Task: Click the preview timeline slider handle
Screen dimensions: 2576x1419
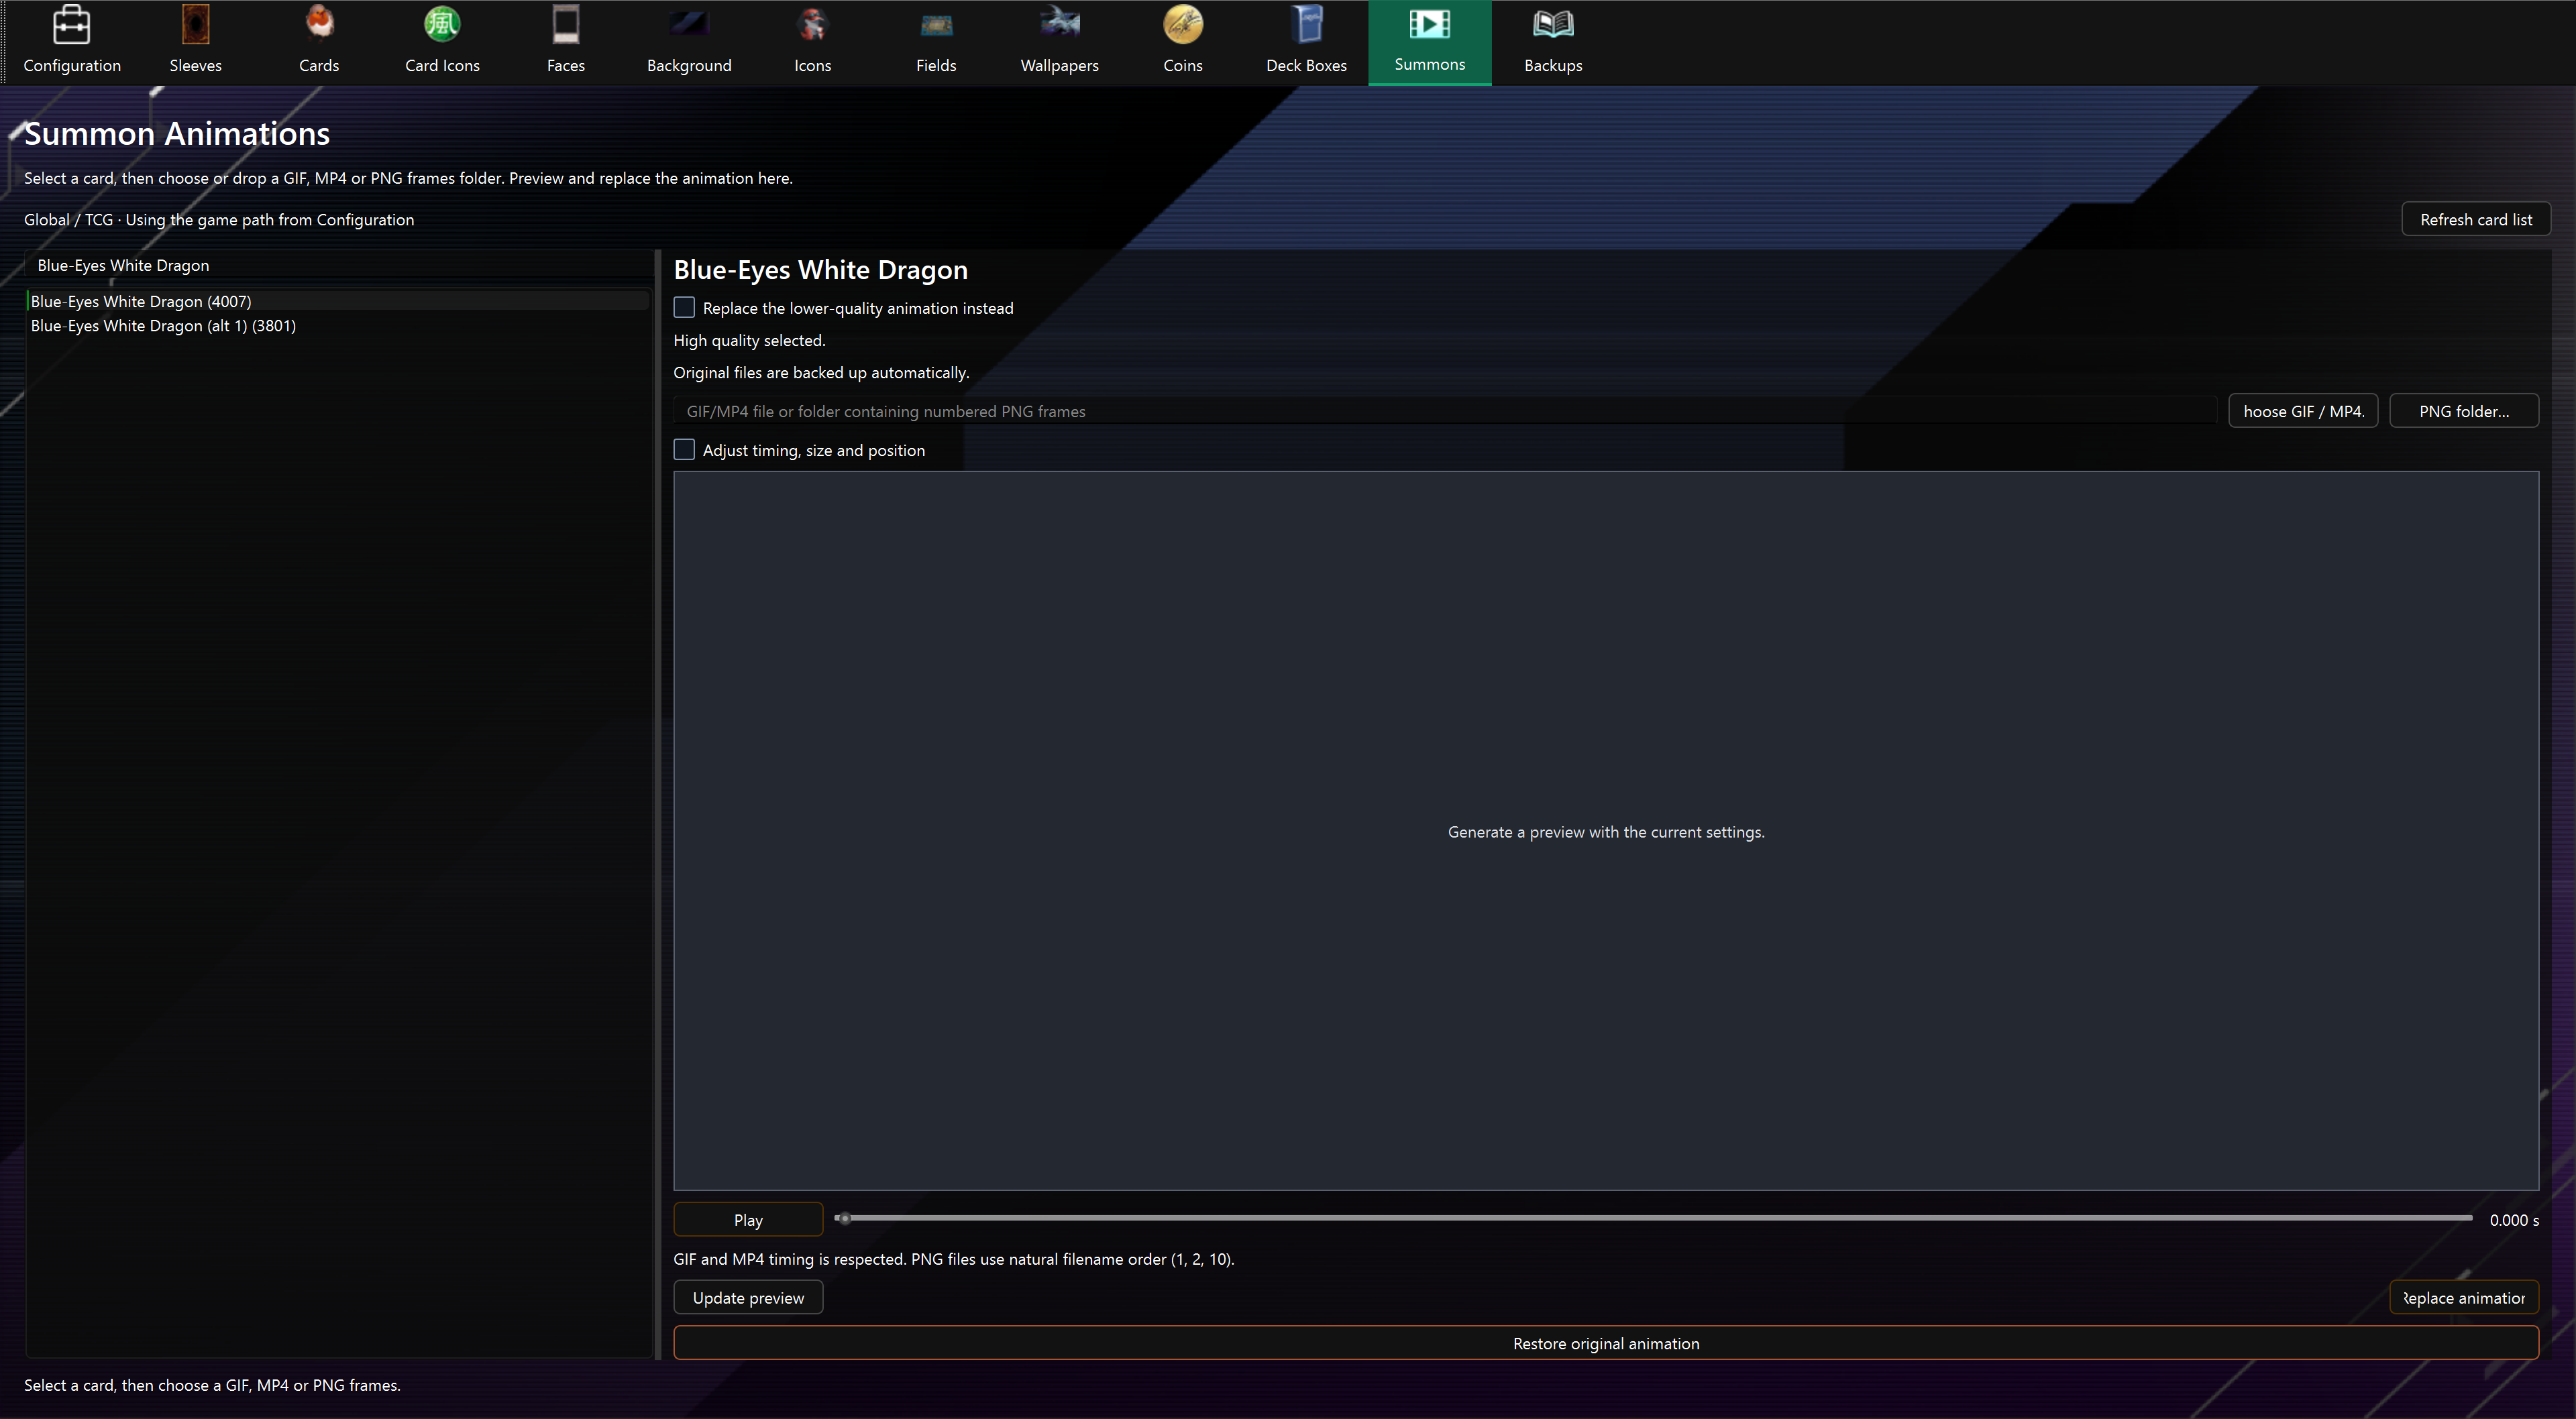Action: click(x=845, y=1218)
